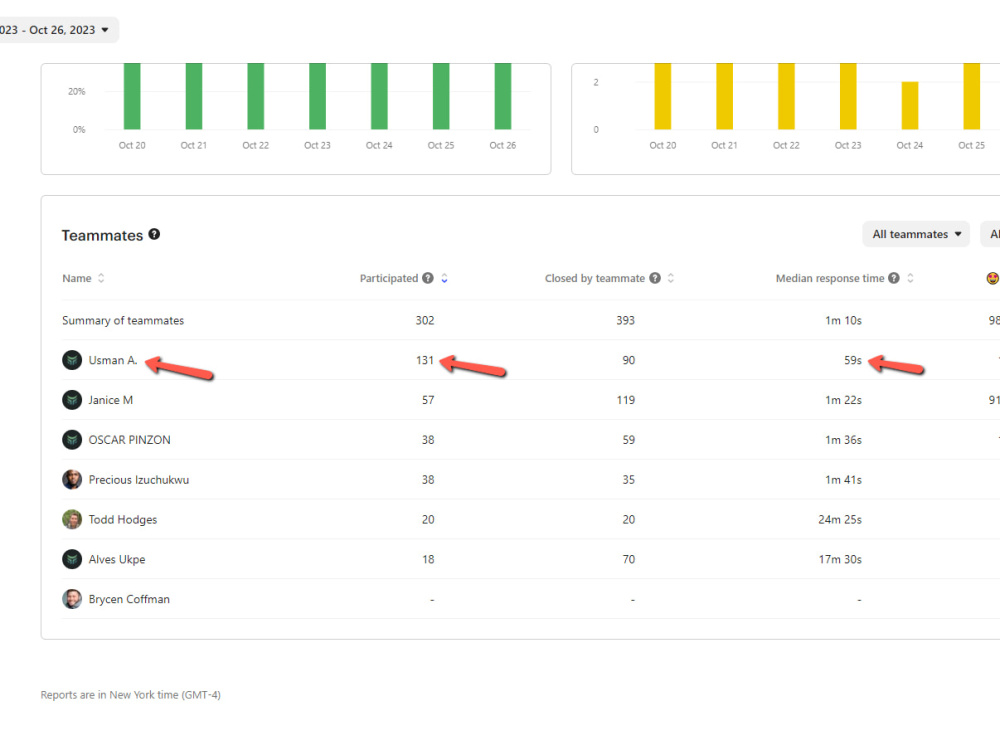Click Alves Ukpe avatar icon

72,559
